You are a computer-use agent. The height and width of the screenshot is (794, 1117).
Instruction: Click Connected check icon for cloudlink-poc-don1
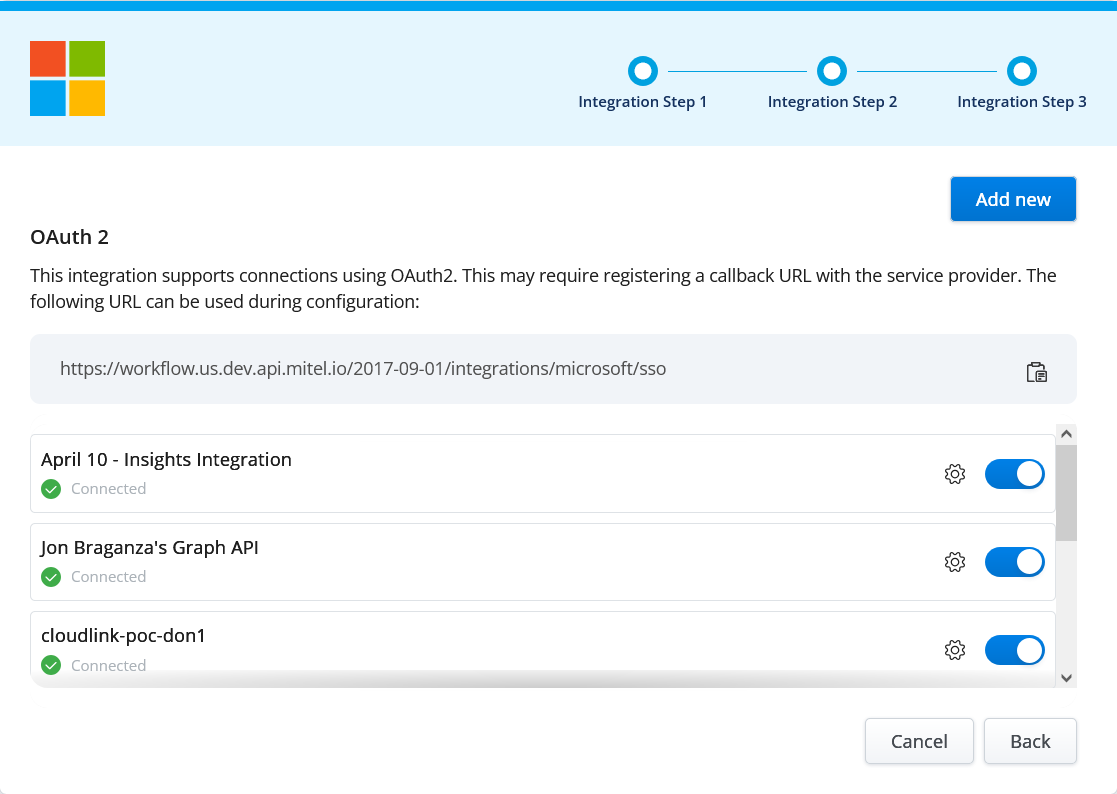[x=51, y=665]
